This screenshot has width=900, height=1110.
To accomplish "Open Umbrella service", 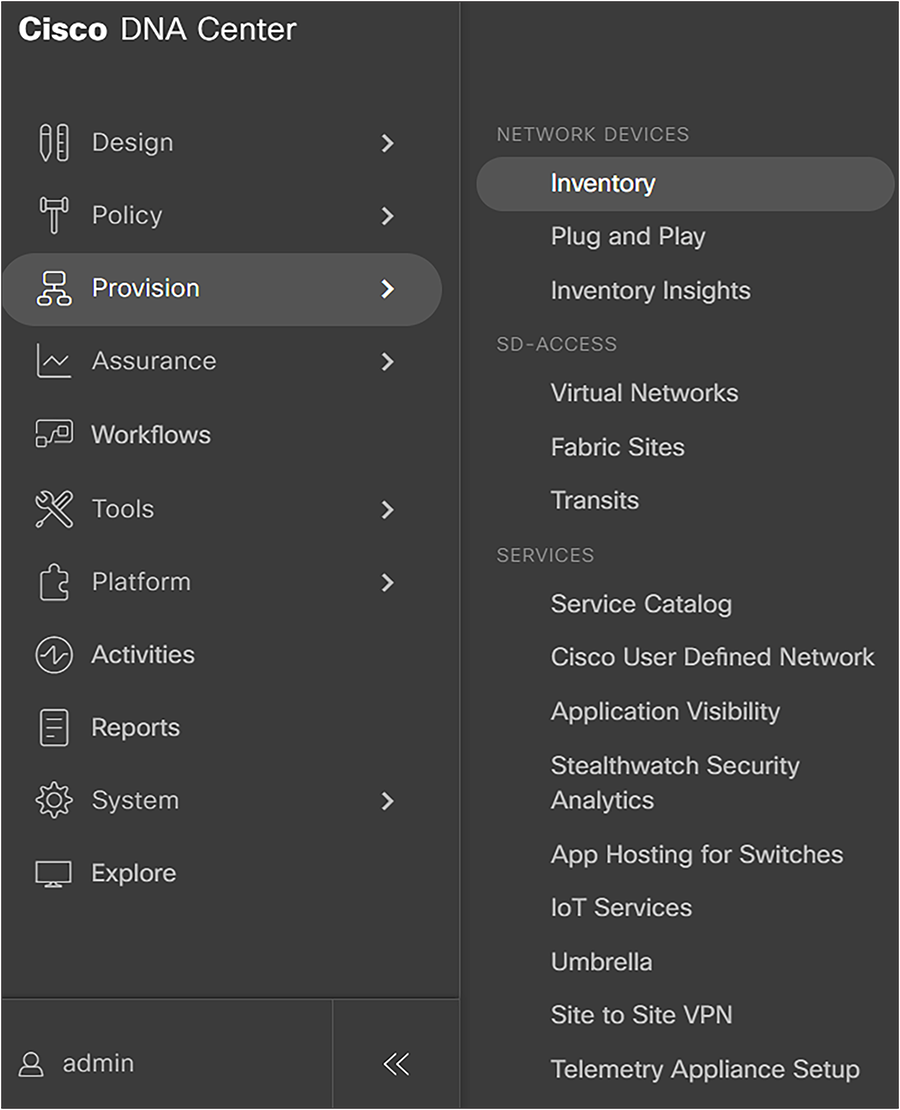I will tap(601, 962).
